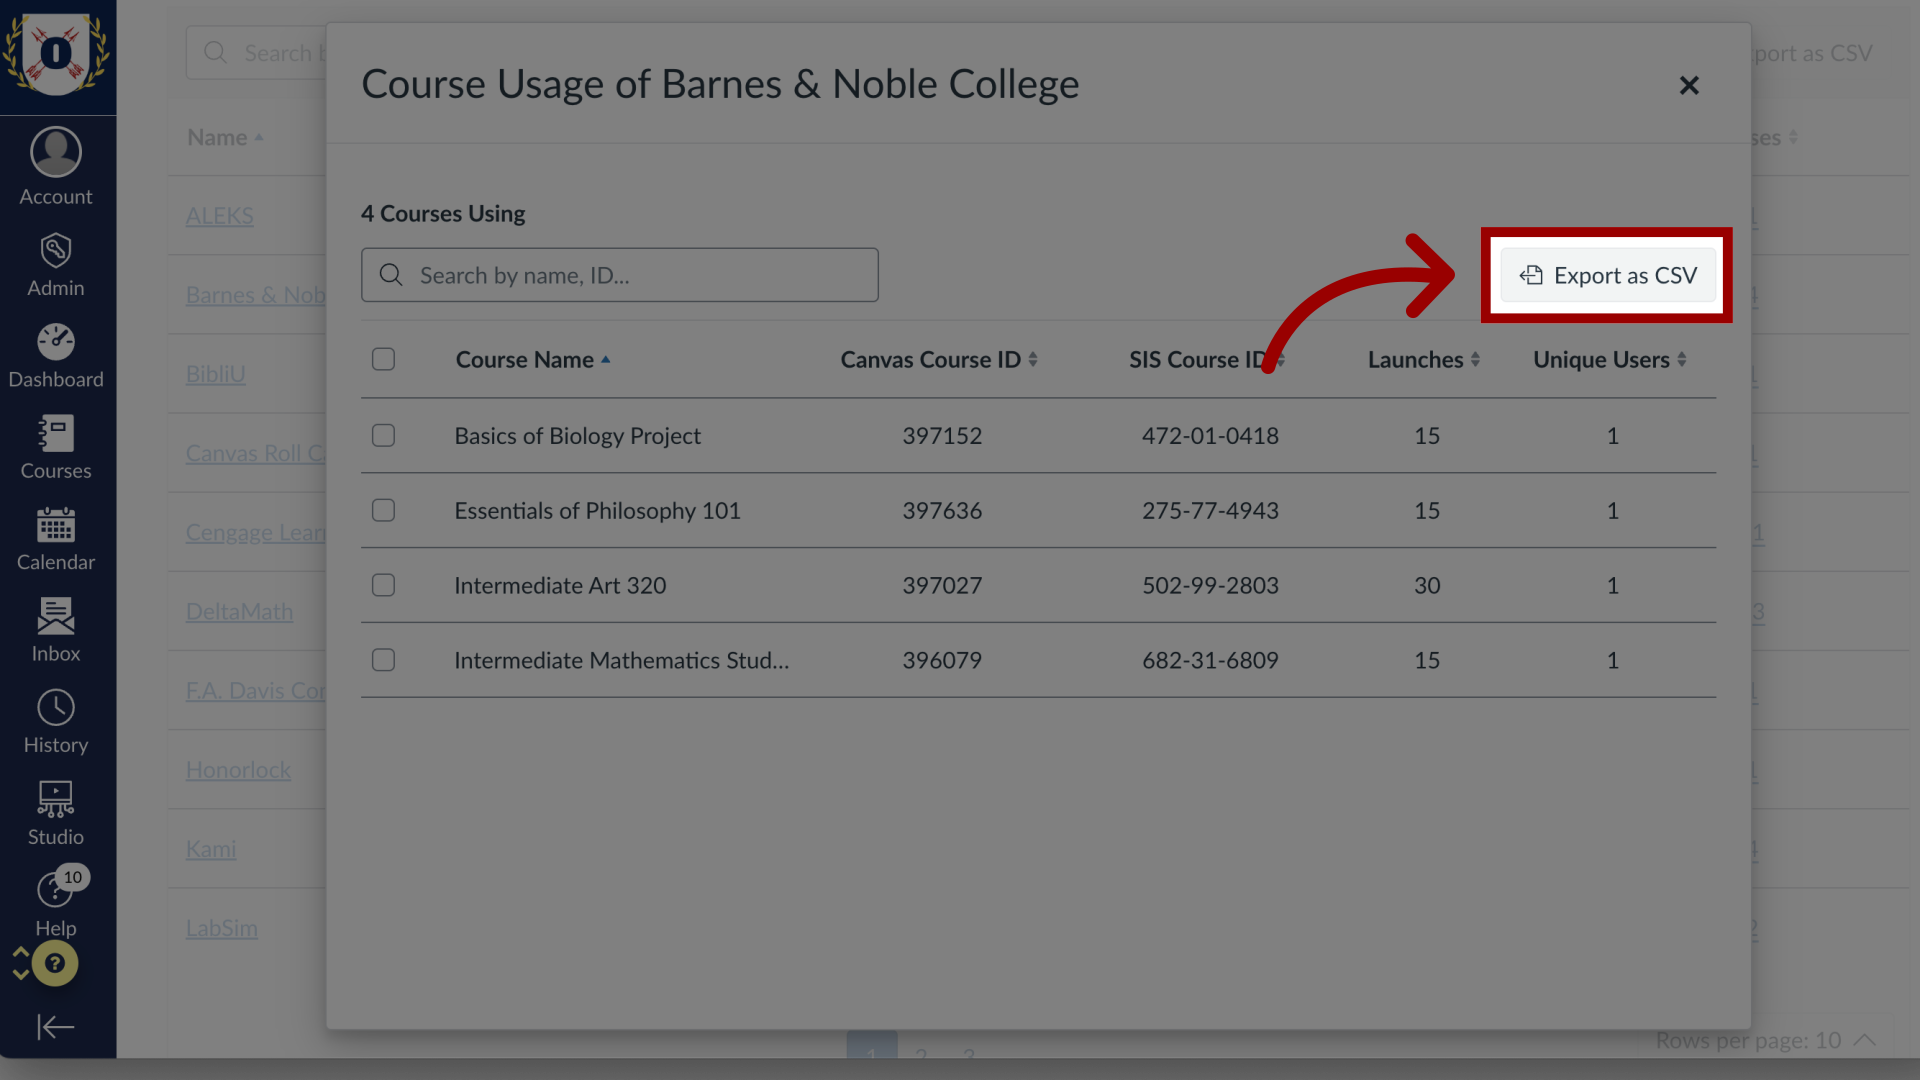Click the background page search field
1920x1080 pixels.
tap(256, 53)
